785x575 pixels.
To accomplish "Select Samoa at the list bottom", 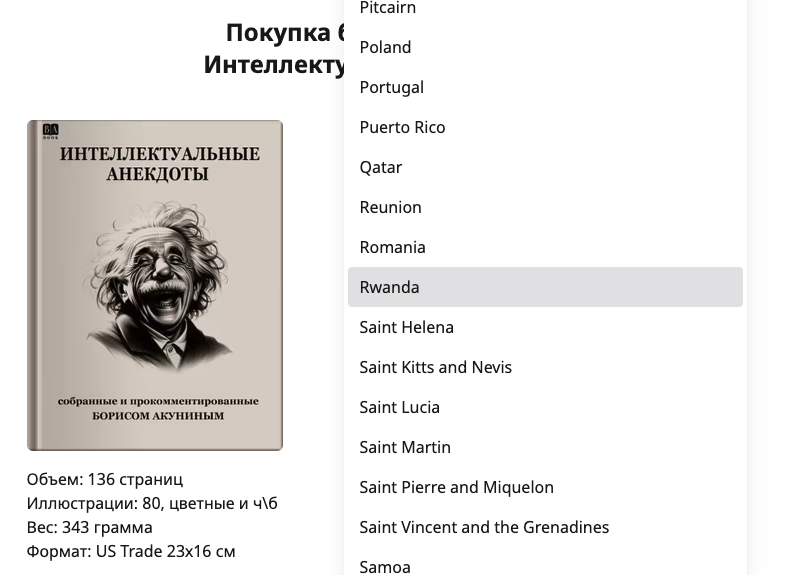I will pos(545,564).
